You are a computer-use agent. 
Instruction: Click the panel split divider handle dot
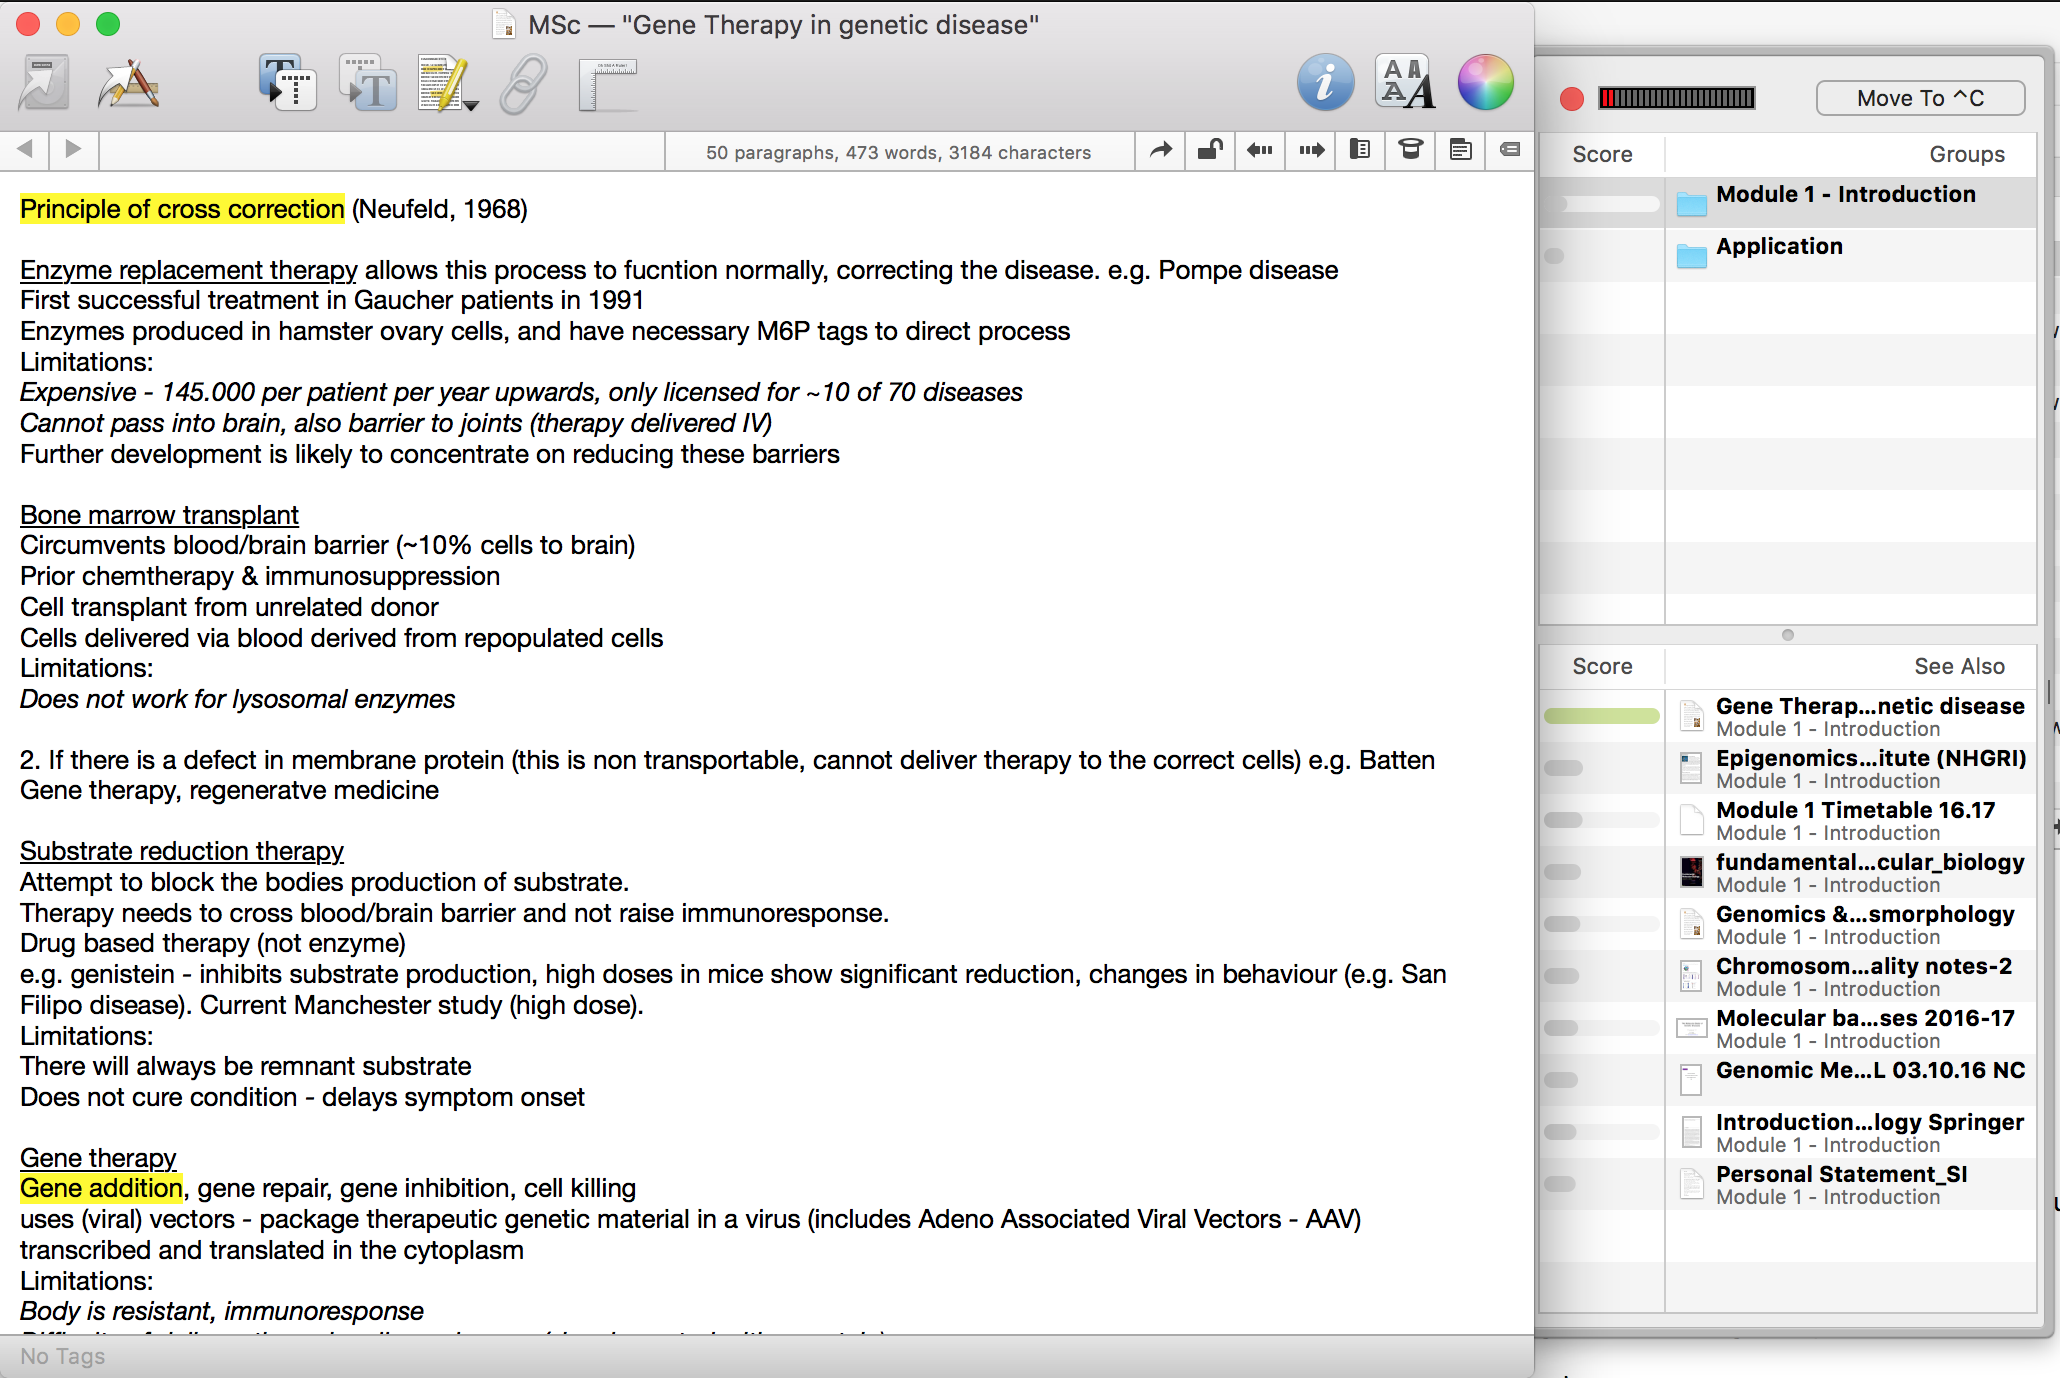point(1788,635)
